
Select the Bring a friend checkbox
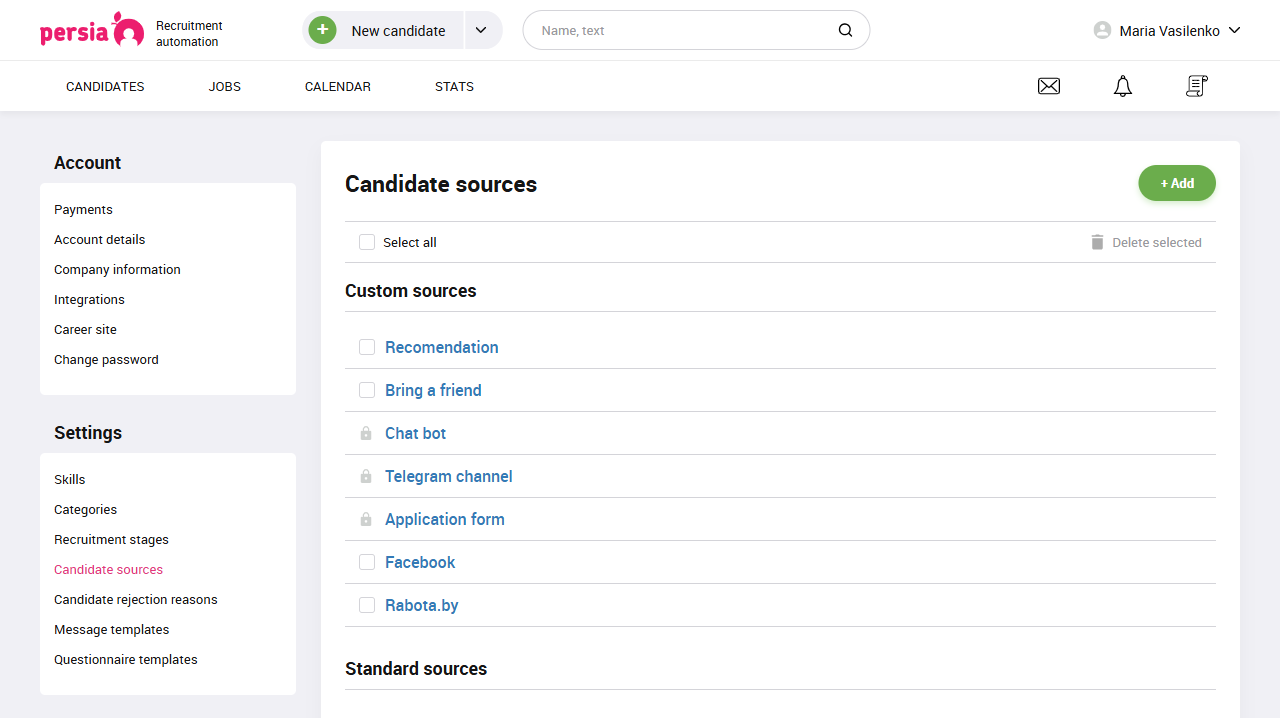tap(367, 390)
